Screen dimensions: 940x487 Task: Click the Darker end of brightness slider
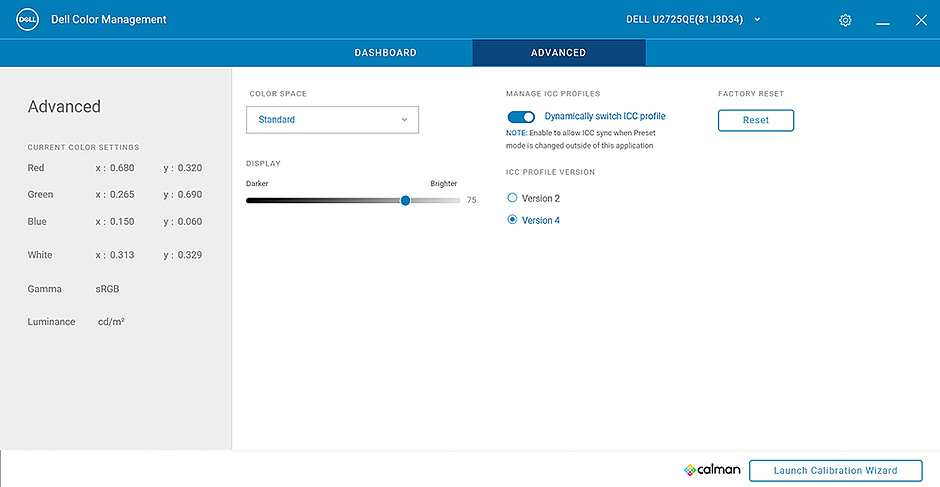pyautogui.click(x=257, y=184)
